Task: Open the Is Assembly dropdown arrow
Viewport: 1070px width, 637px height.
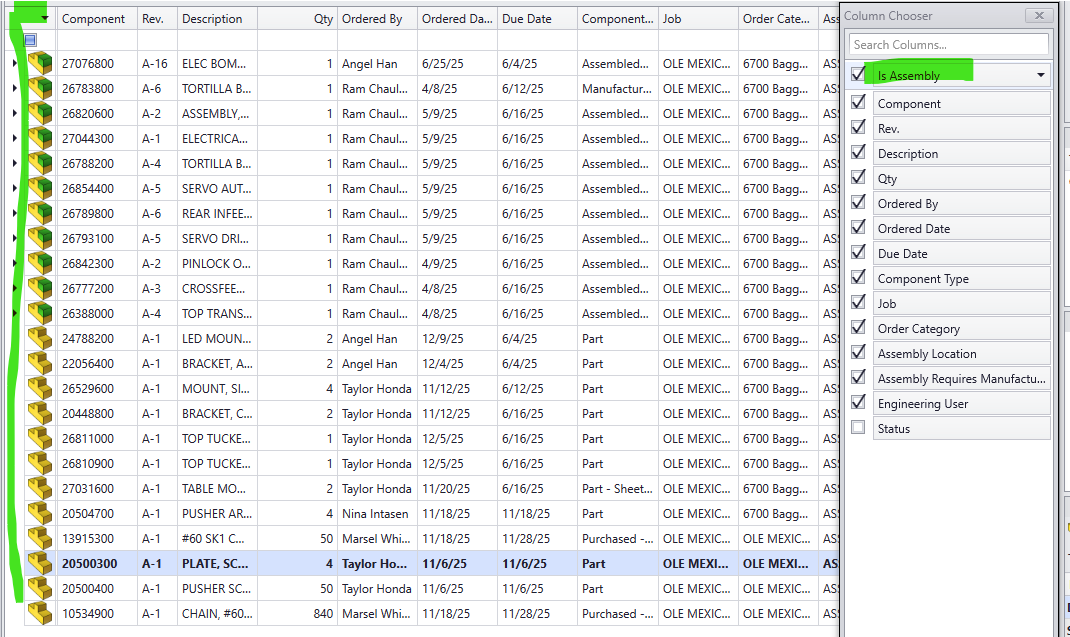Action: (1040, 76)
